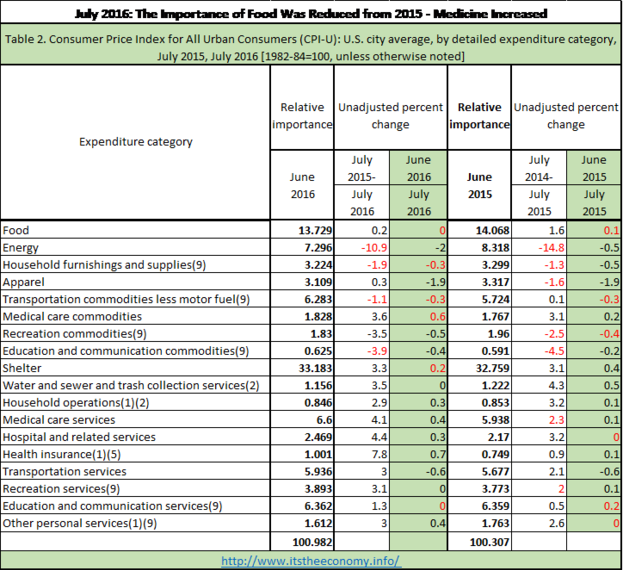The image size is (623, 570).
Task: Click the 'July 2016: The Importance of Food' heading
Action: [311, 14]
